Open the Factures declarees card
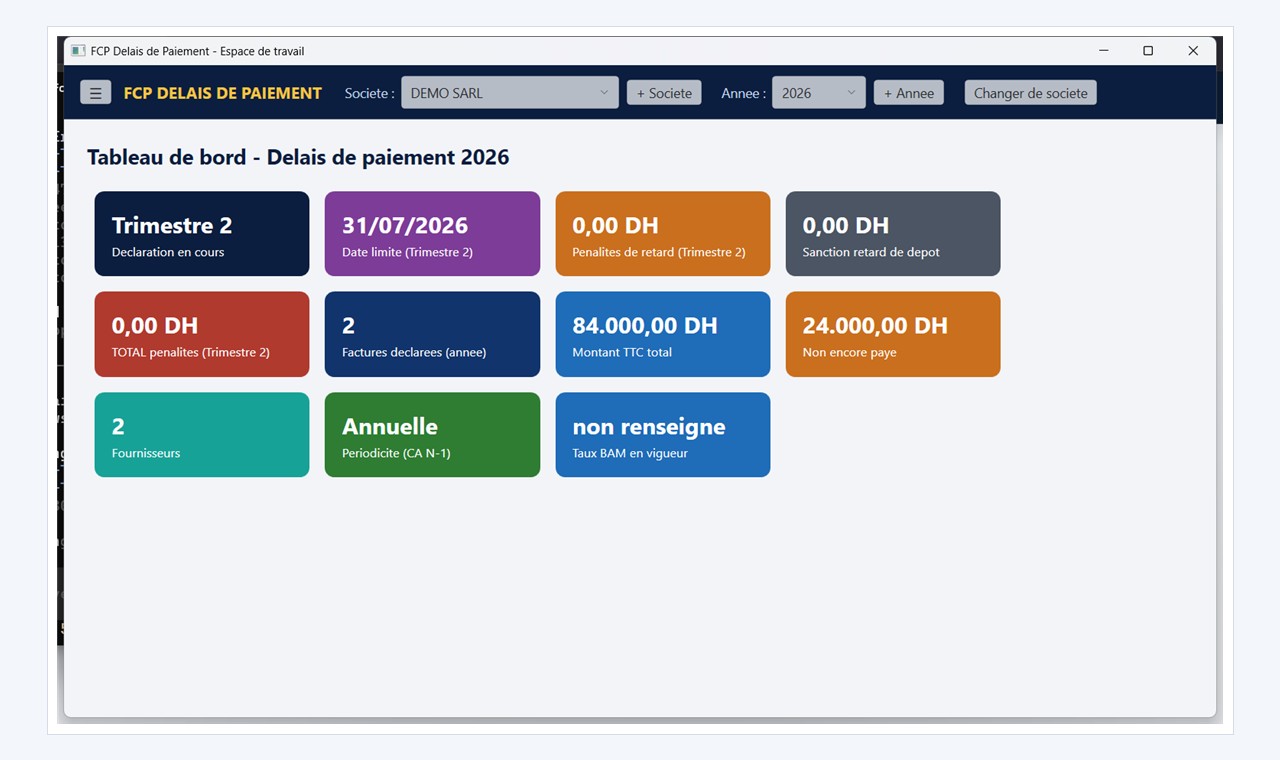The width and height of the screenshot is (1280, 760). [x=432, y=334]
